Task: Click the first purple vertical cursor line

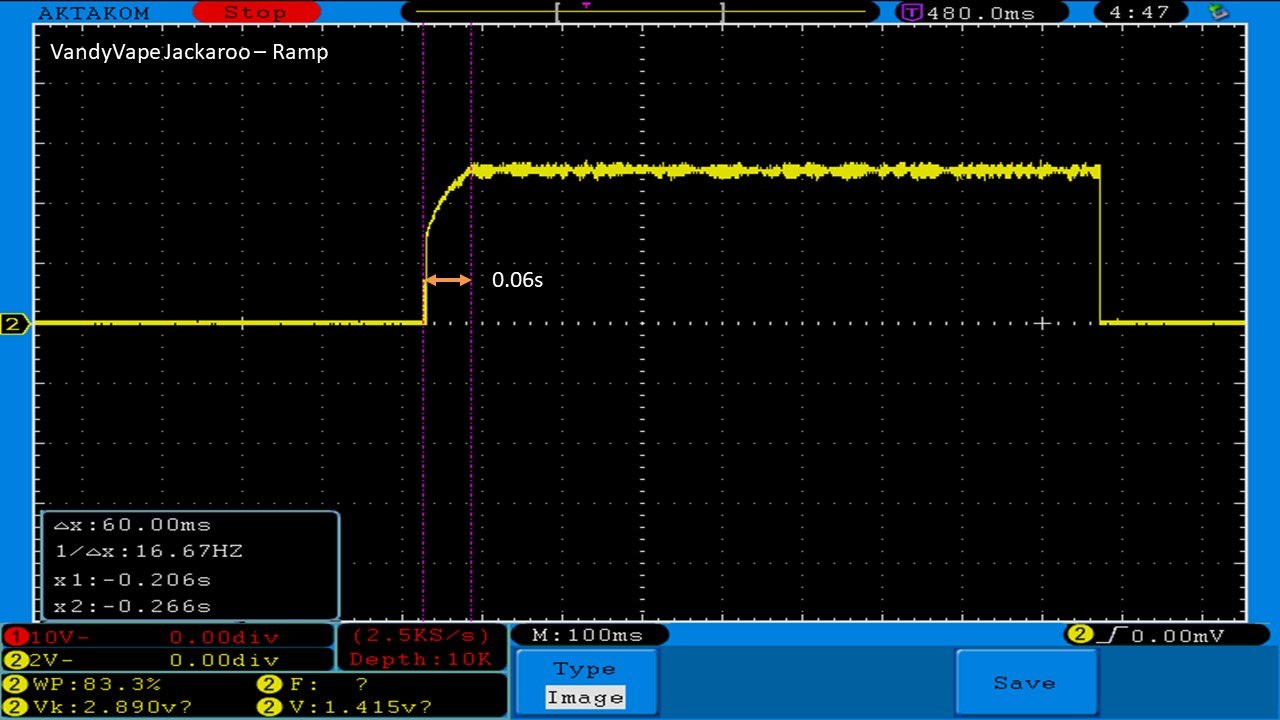Action: coord(424,450)
